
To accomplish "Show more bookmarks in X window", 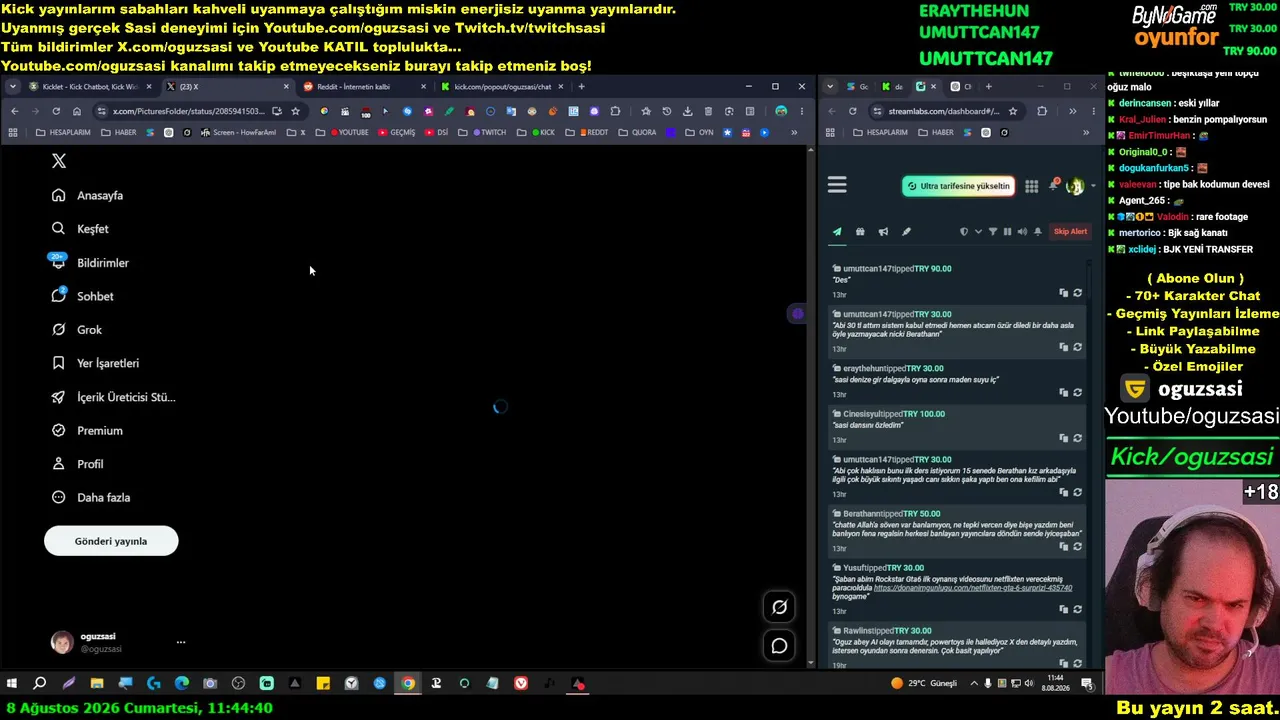I will point(794,132).
